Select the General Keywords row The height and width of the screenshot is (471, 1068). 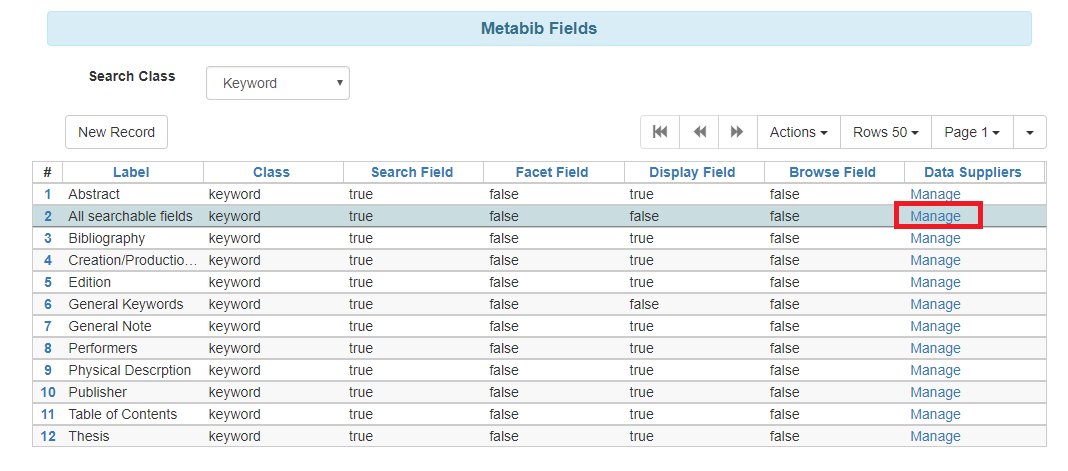126,304
